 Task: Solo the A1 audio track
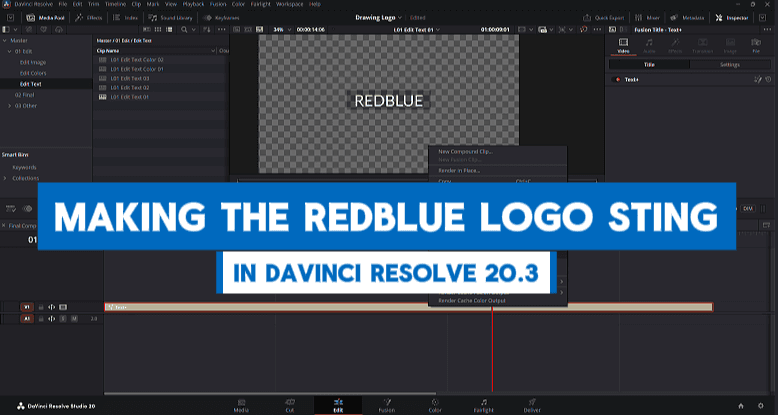[x=63, y=319]
